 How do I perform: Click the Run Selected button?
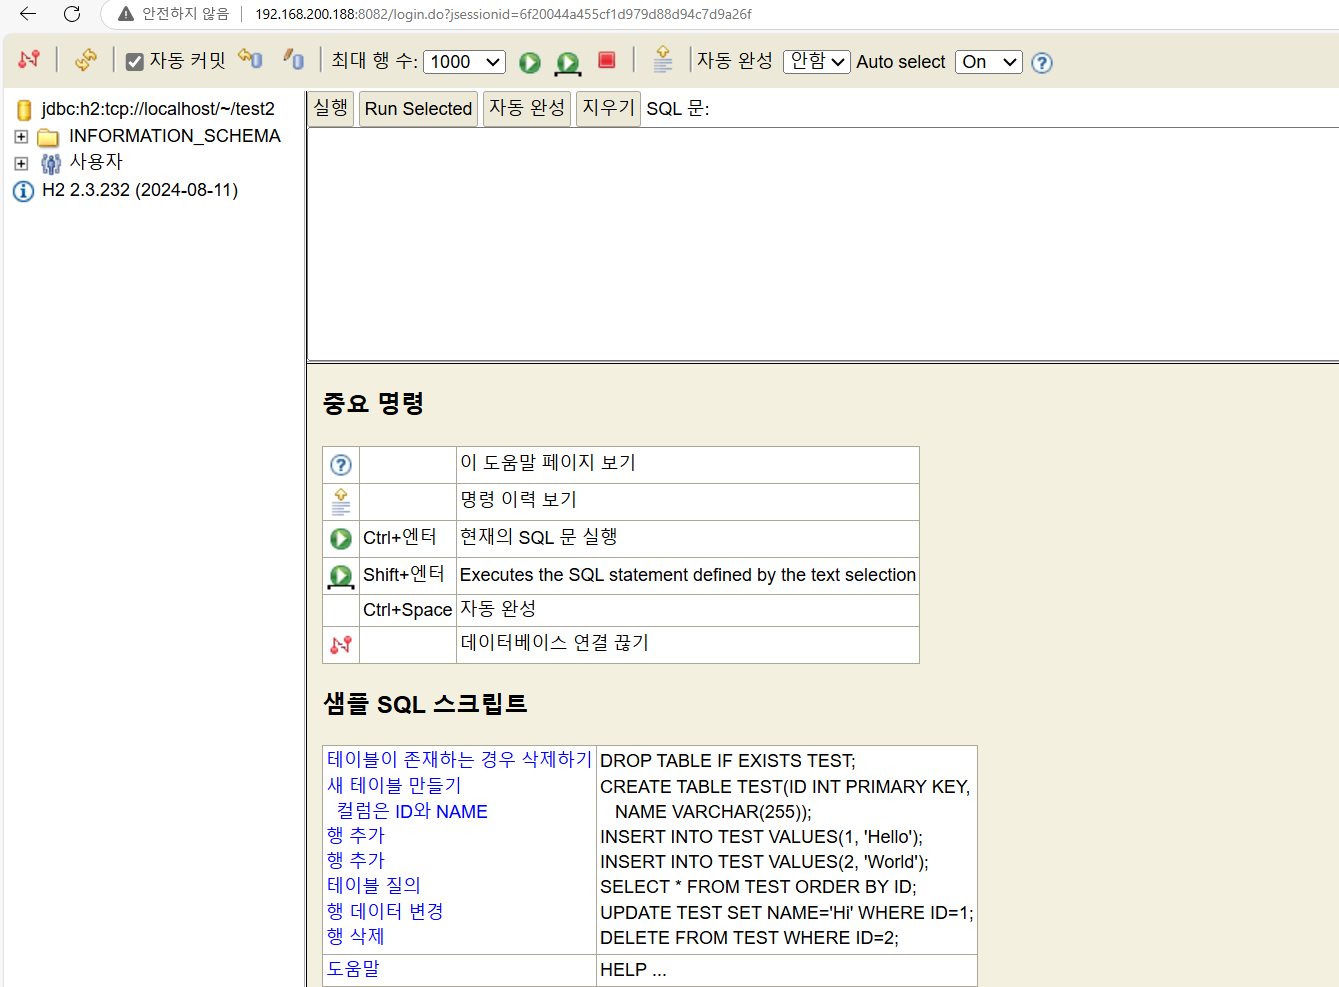point(418,108)
